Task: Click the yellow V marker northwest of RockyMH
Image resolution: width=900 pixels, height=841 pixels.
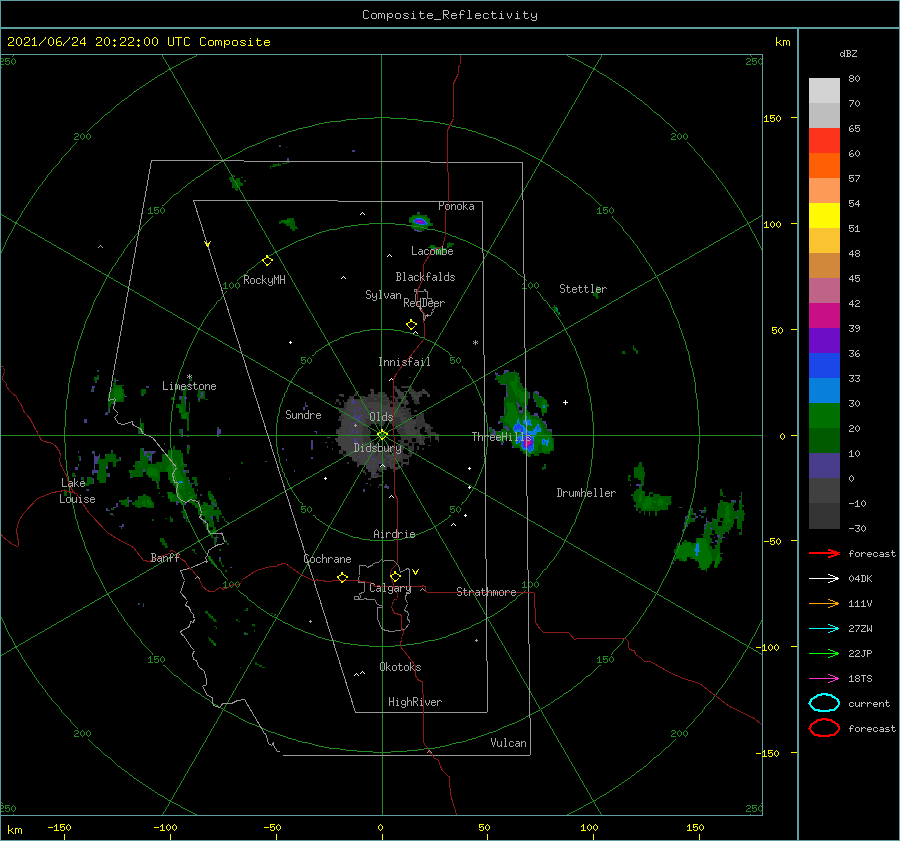Action: pos(208,244)
